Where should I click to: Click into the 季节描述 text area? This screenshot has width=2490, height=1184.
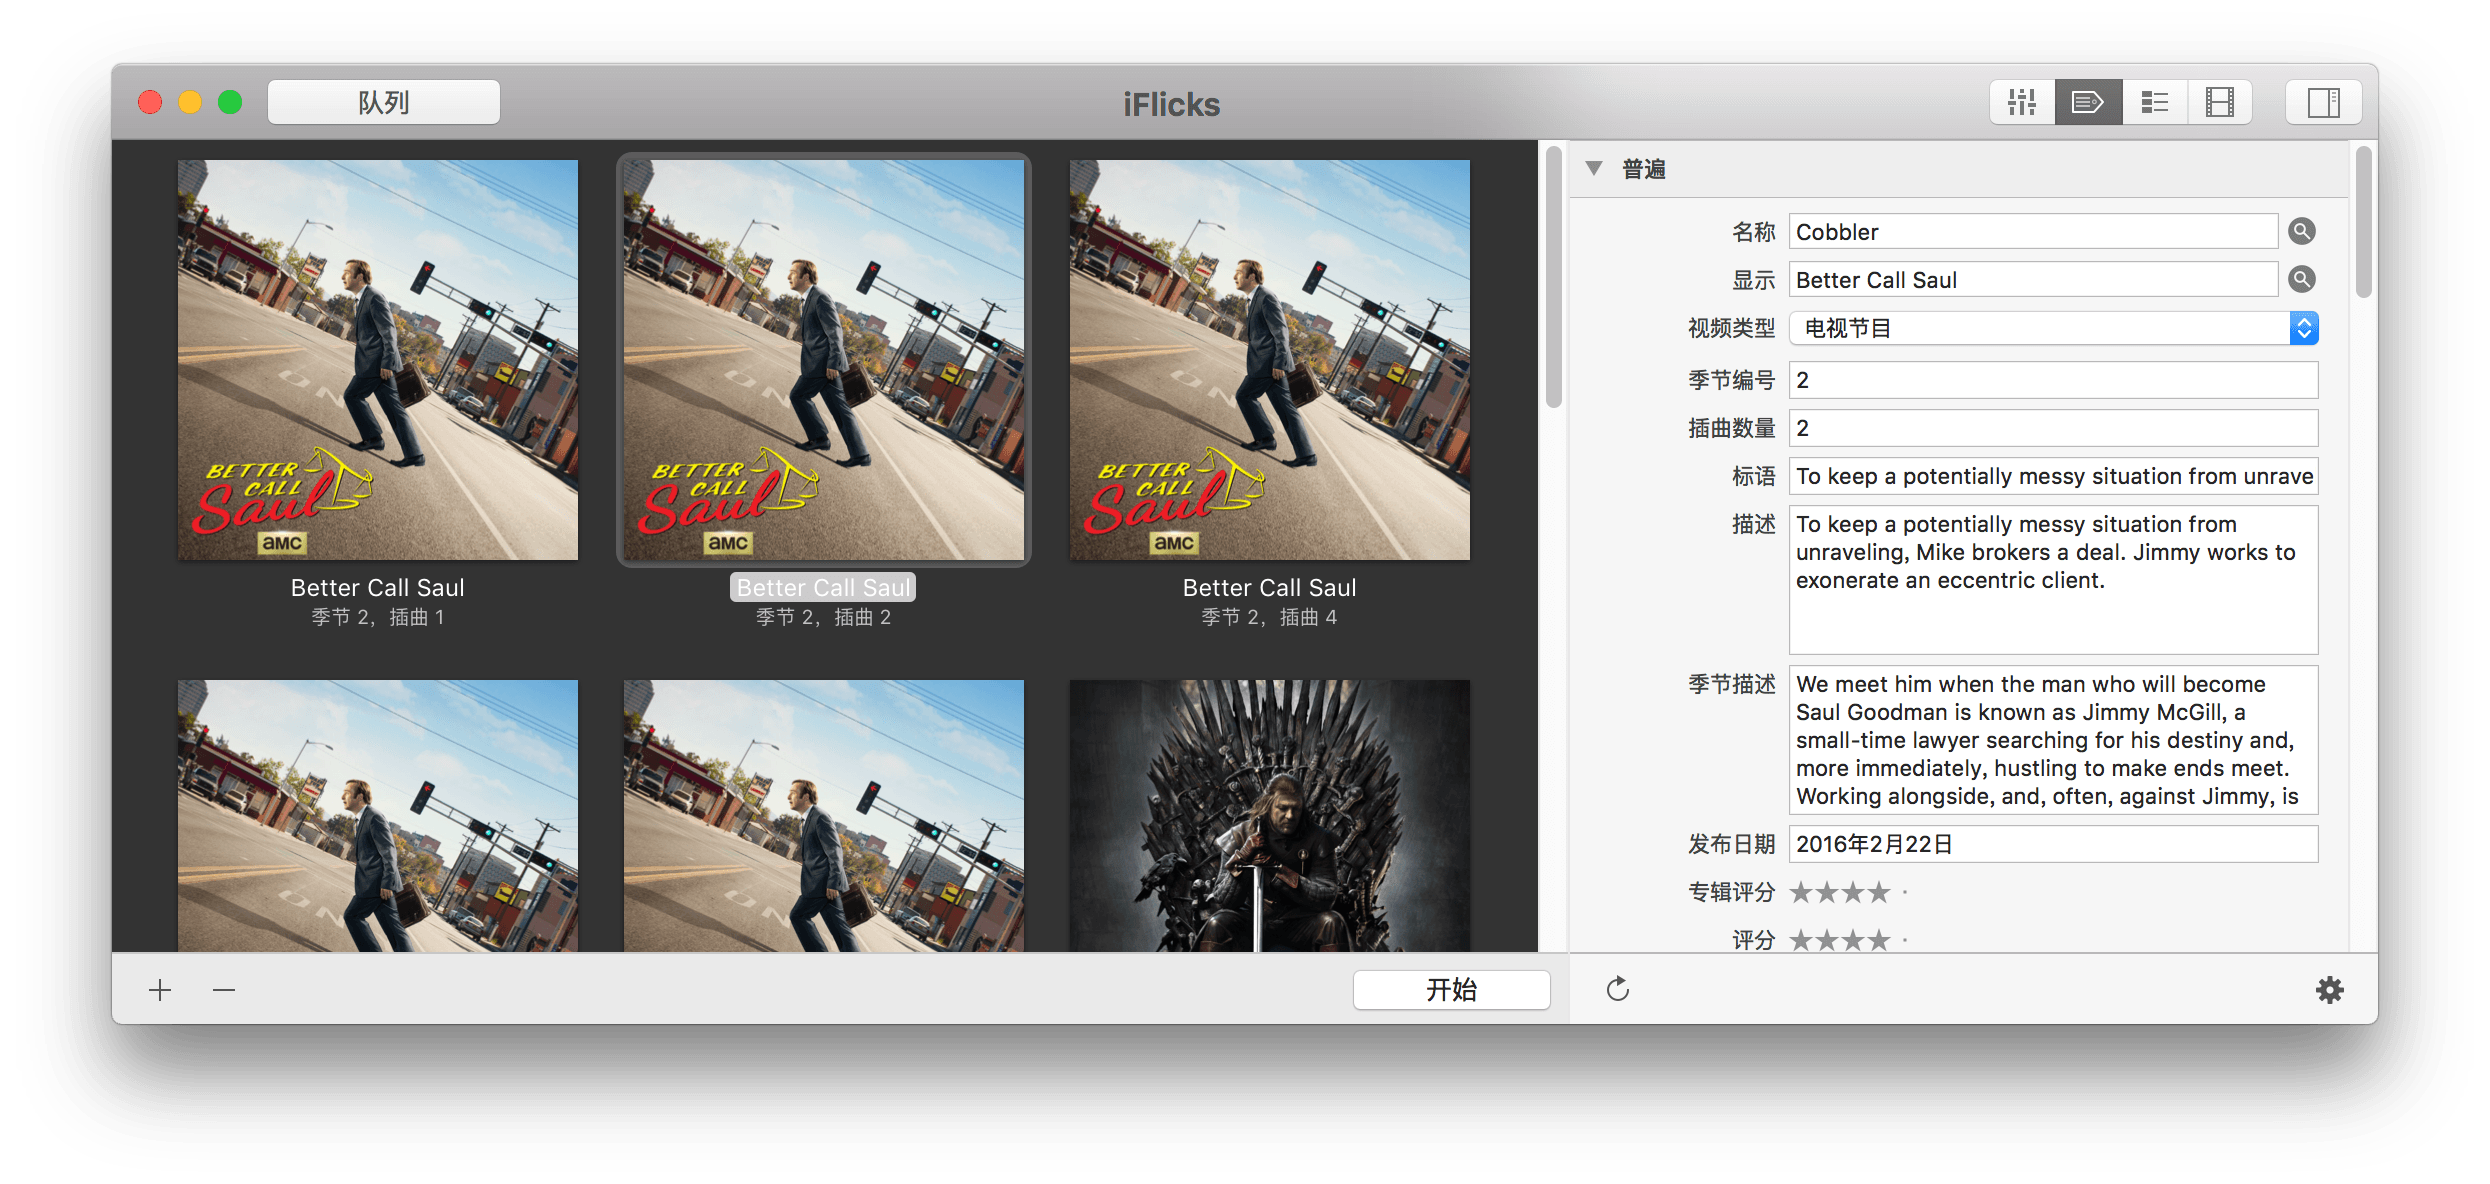pyautogui.click(x=2054, y=740)
